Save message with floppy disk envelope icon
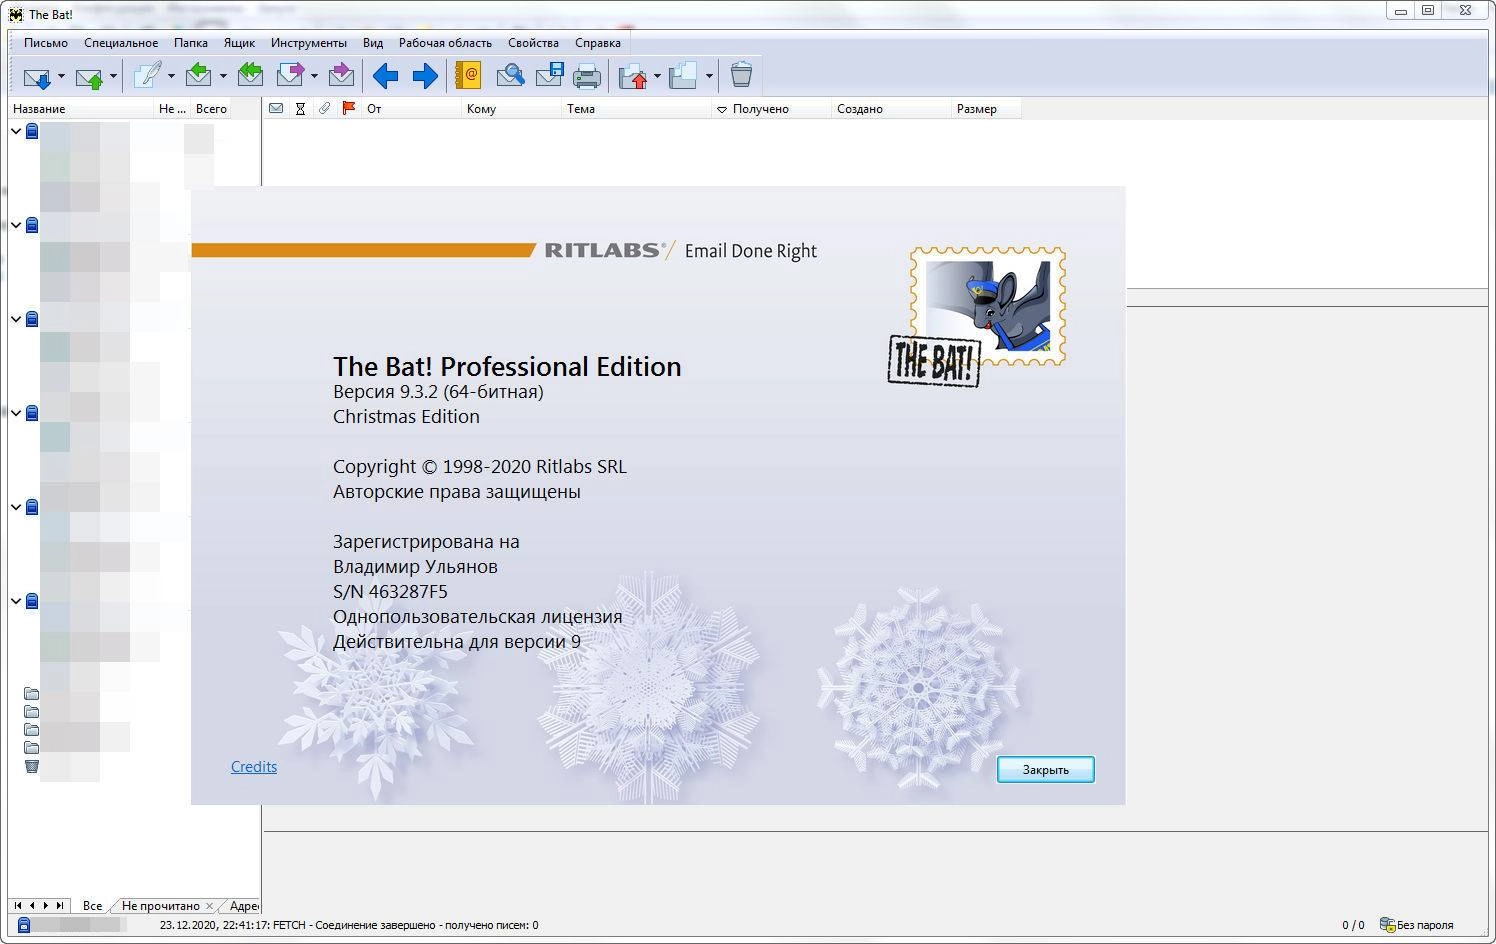Screen dimensions: 1496x944 pyautogui.click(x=549, y=76)
